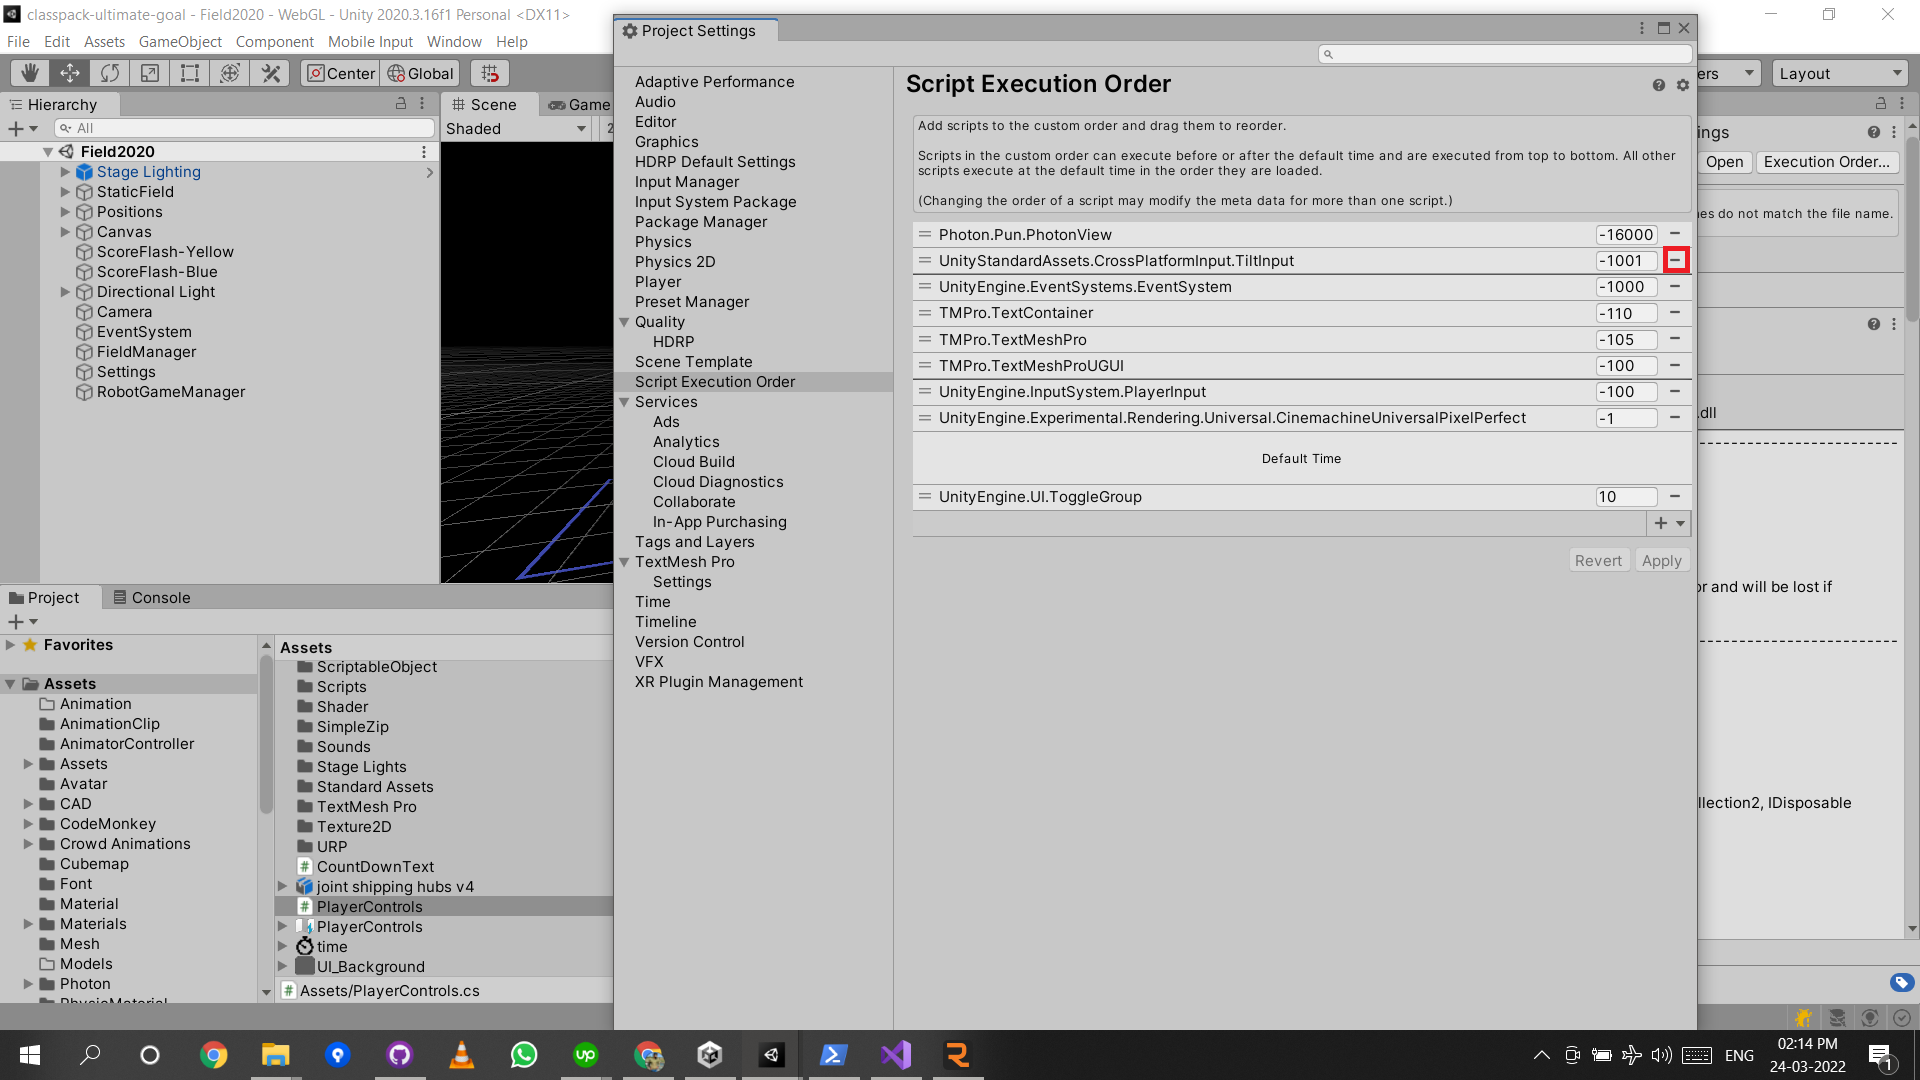Toggle Global handle rotation button
The image size is (1920, 1080).
(x=420, y=73)
